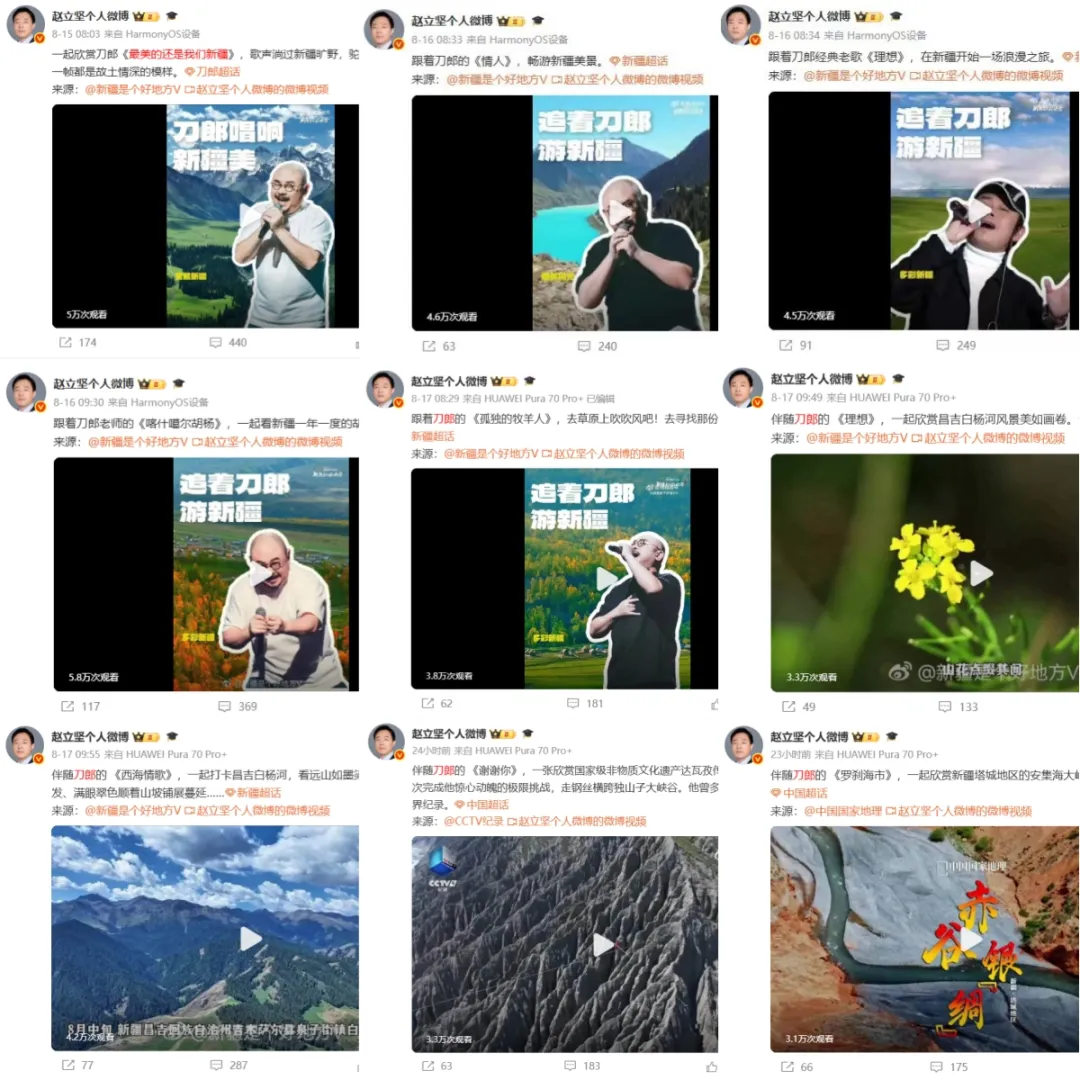Open comment icon showing 249
The height and width of the screenshot is (1080, 1080).
coord(942,345)
